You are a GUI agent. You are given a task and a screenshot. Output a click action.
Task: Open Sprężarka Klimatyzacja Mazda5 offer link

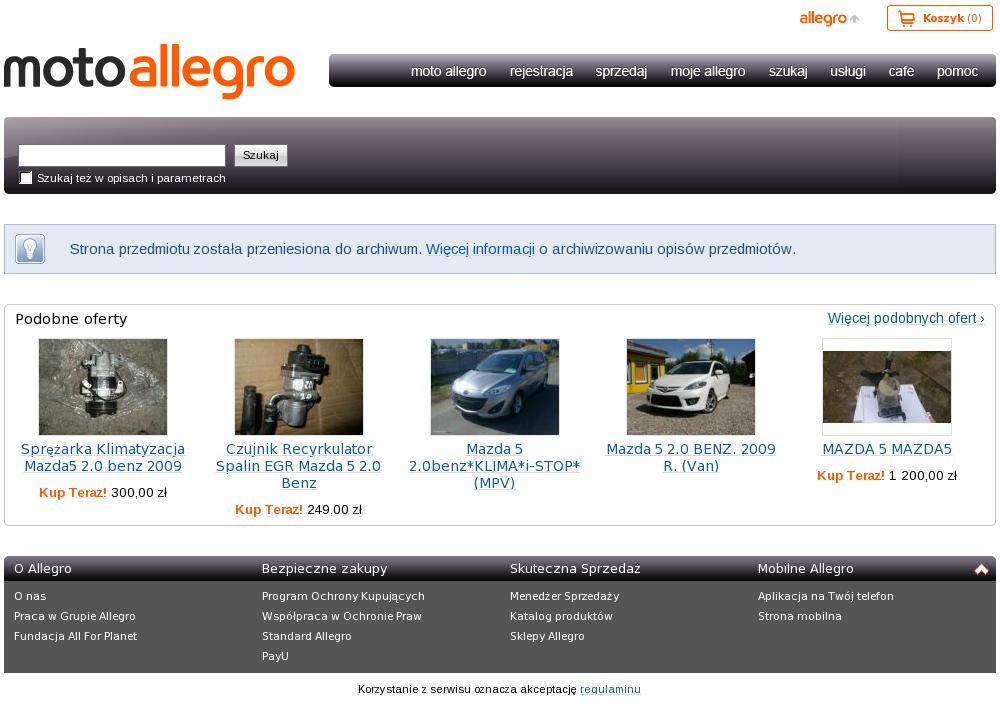(103, 458)
